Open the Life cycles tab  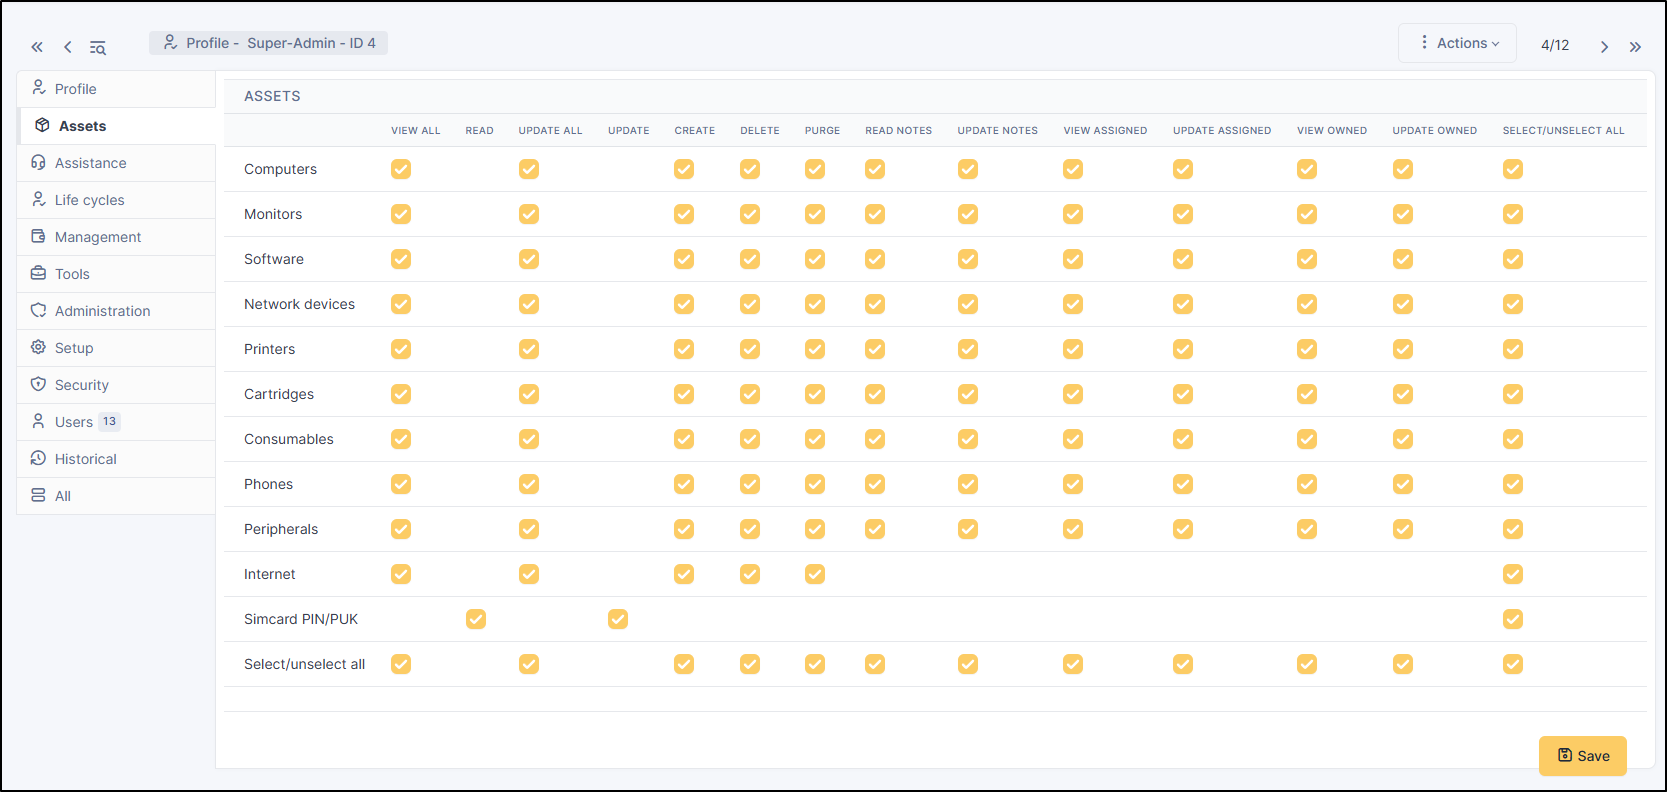click(x=89, y=200)
